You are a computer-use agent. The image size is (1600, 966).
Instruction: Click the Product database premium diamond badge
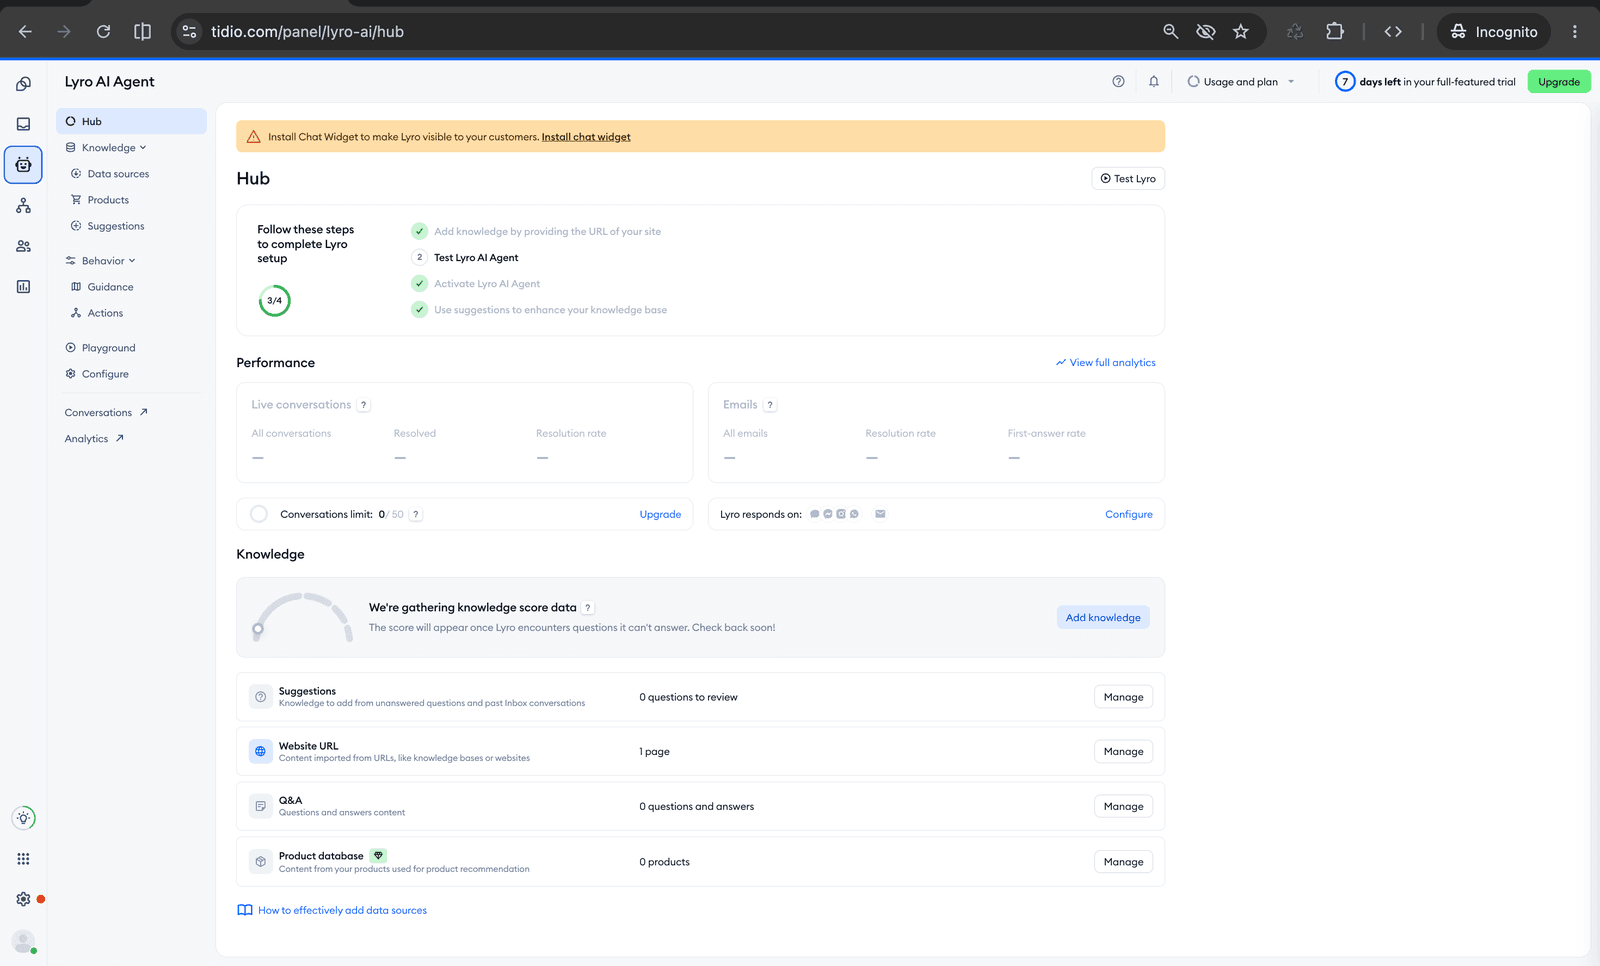click(378, 856)
